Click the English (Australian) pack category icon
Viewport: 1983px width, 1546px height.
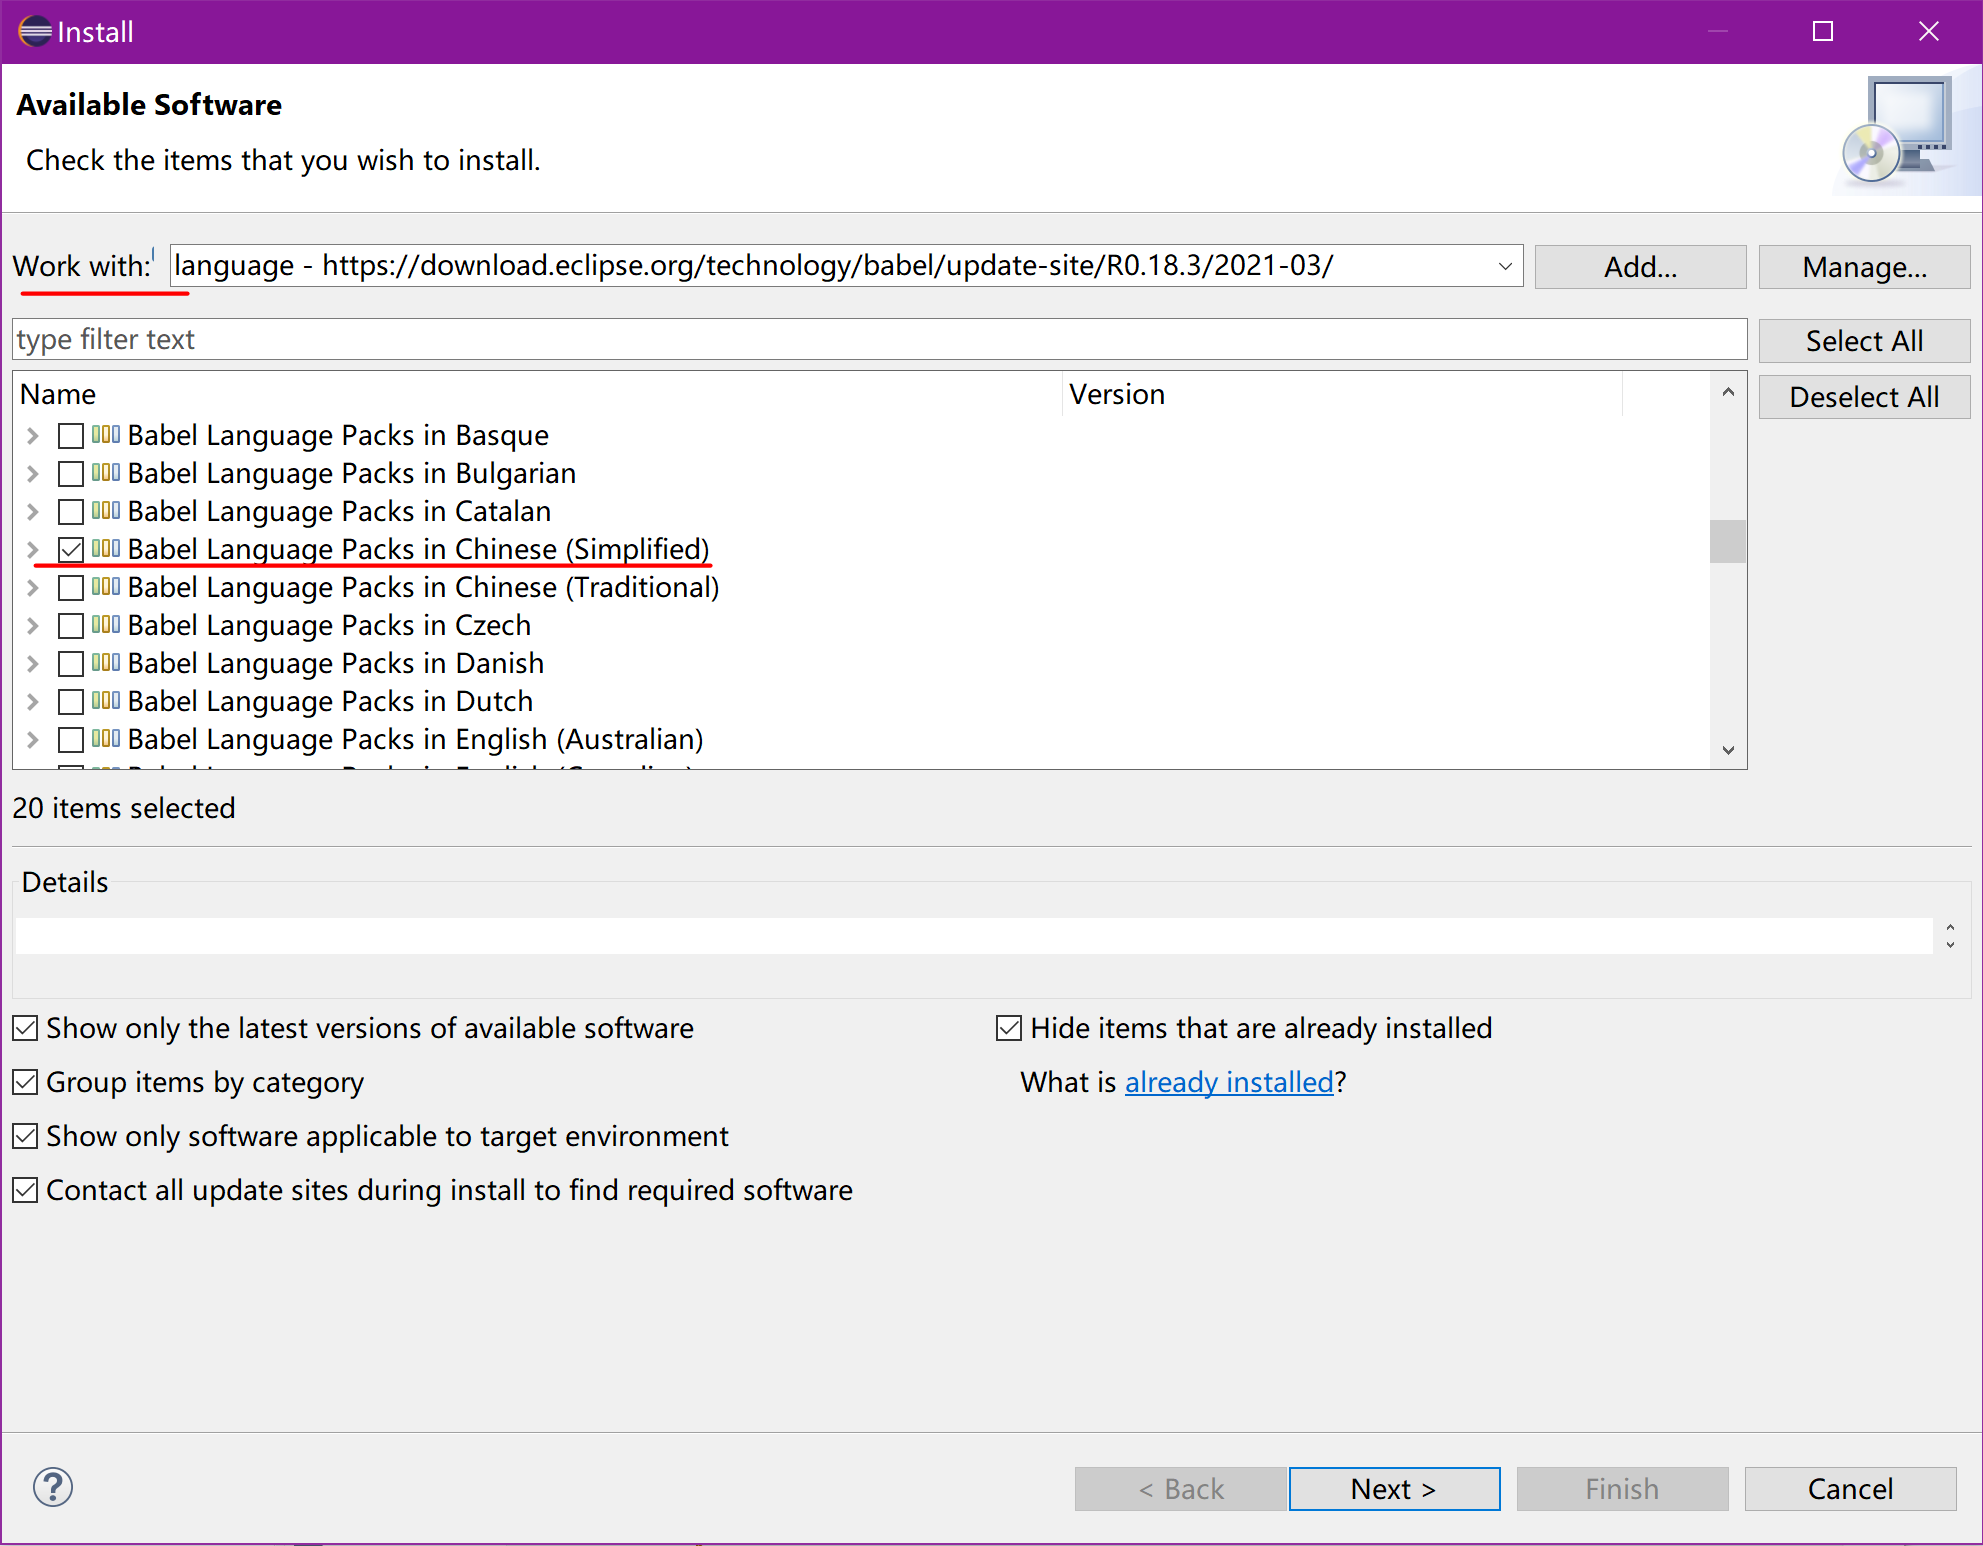[106, 739]
